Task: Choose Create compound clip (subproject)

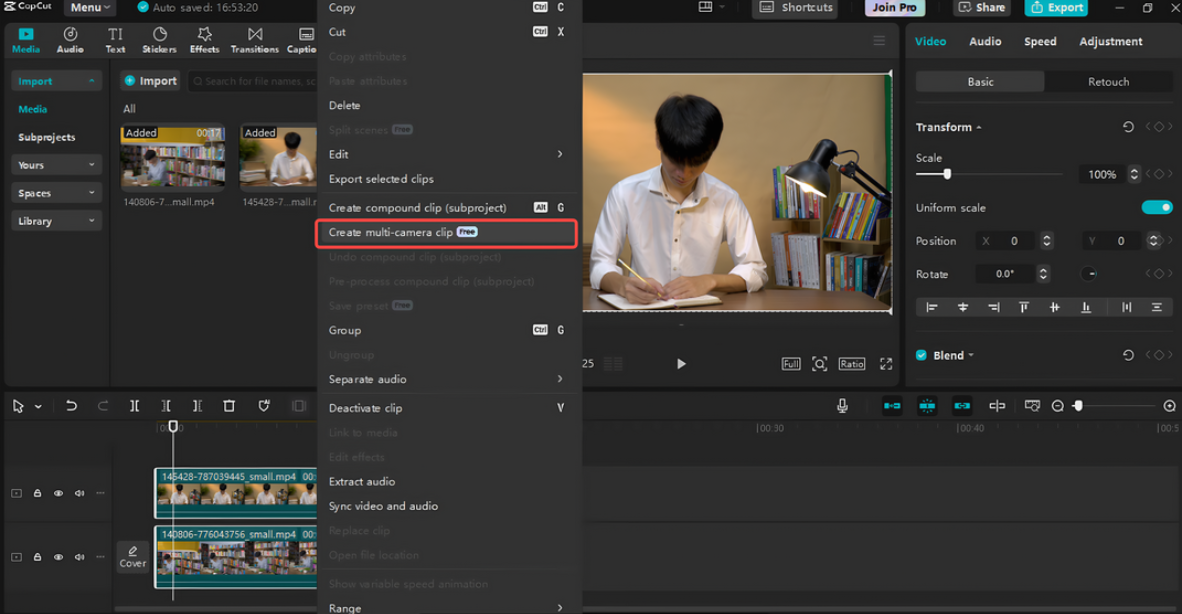Action: click(448, 207)
